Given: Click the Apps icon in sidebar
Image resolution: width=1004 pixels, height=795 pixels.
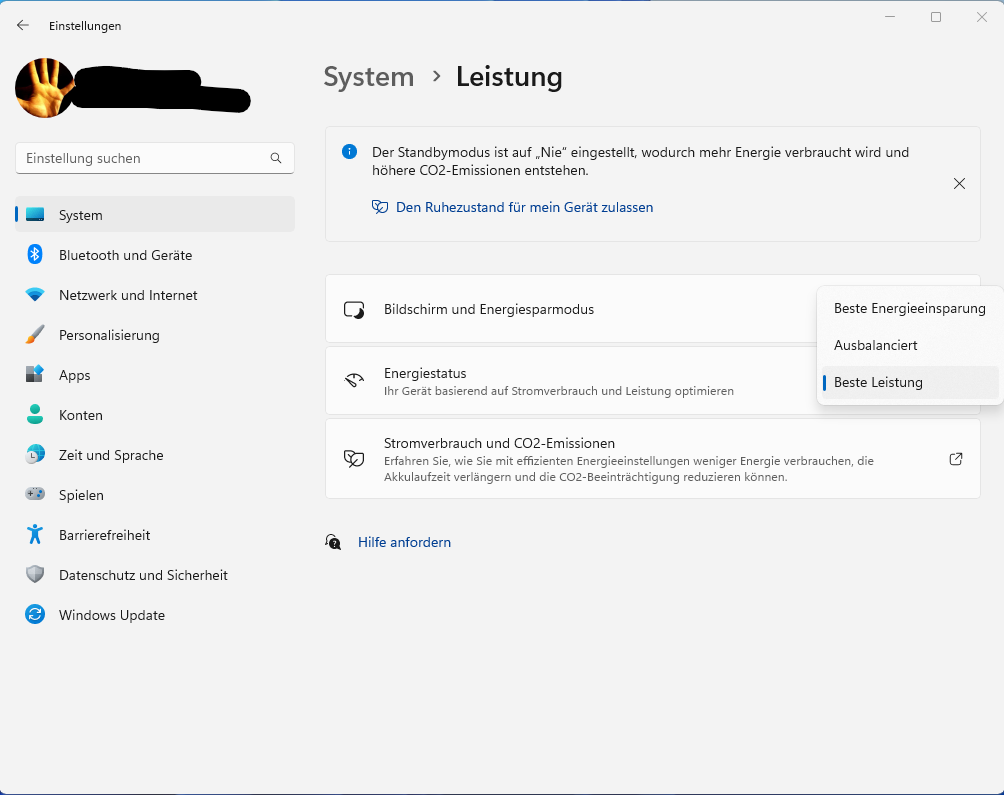Looking at the screenshot, I should (x=35, y=375).
